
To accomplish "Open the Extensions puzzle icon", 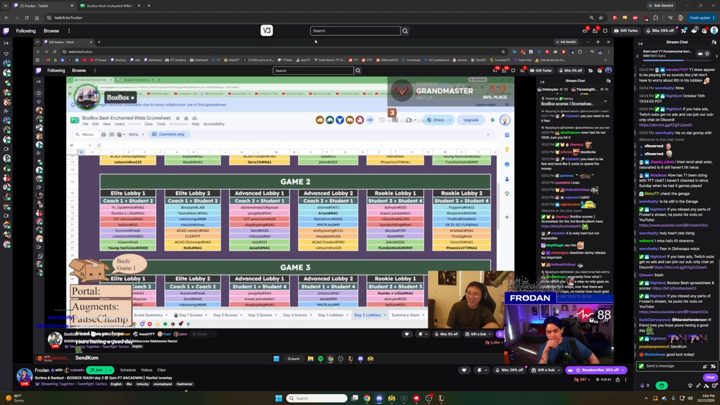I will click(655, 18).
